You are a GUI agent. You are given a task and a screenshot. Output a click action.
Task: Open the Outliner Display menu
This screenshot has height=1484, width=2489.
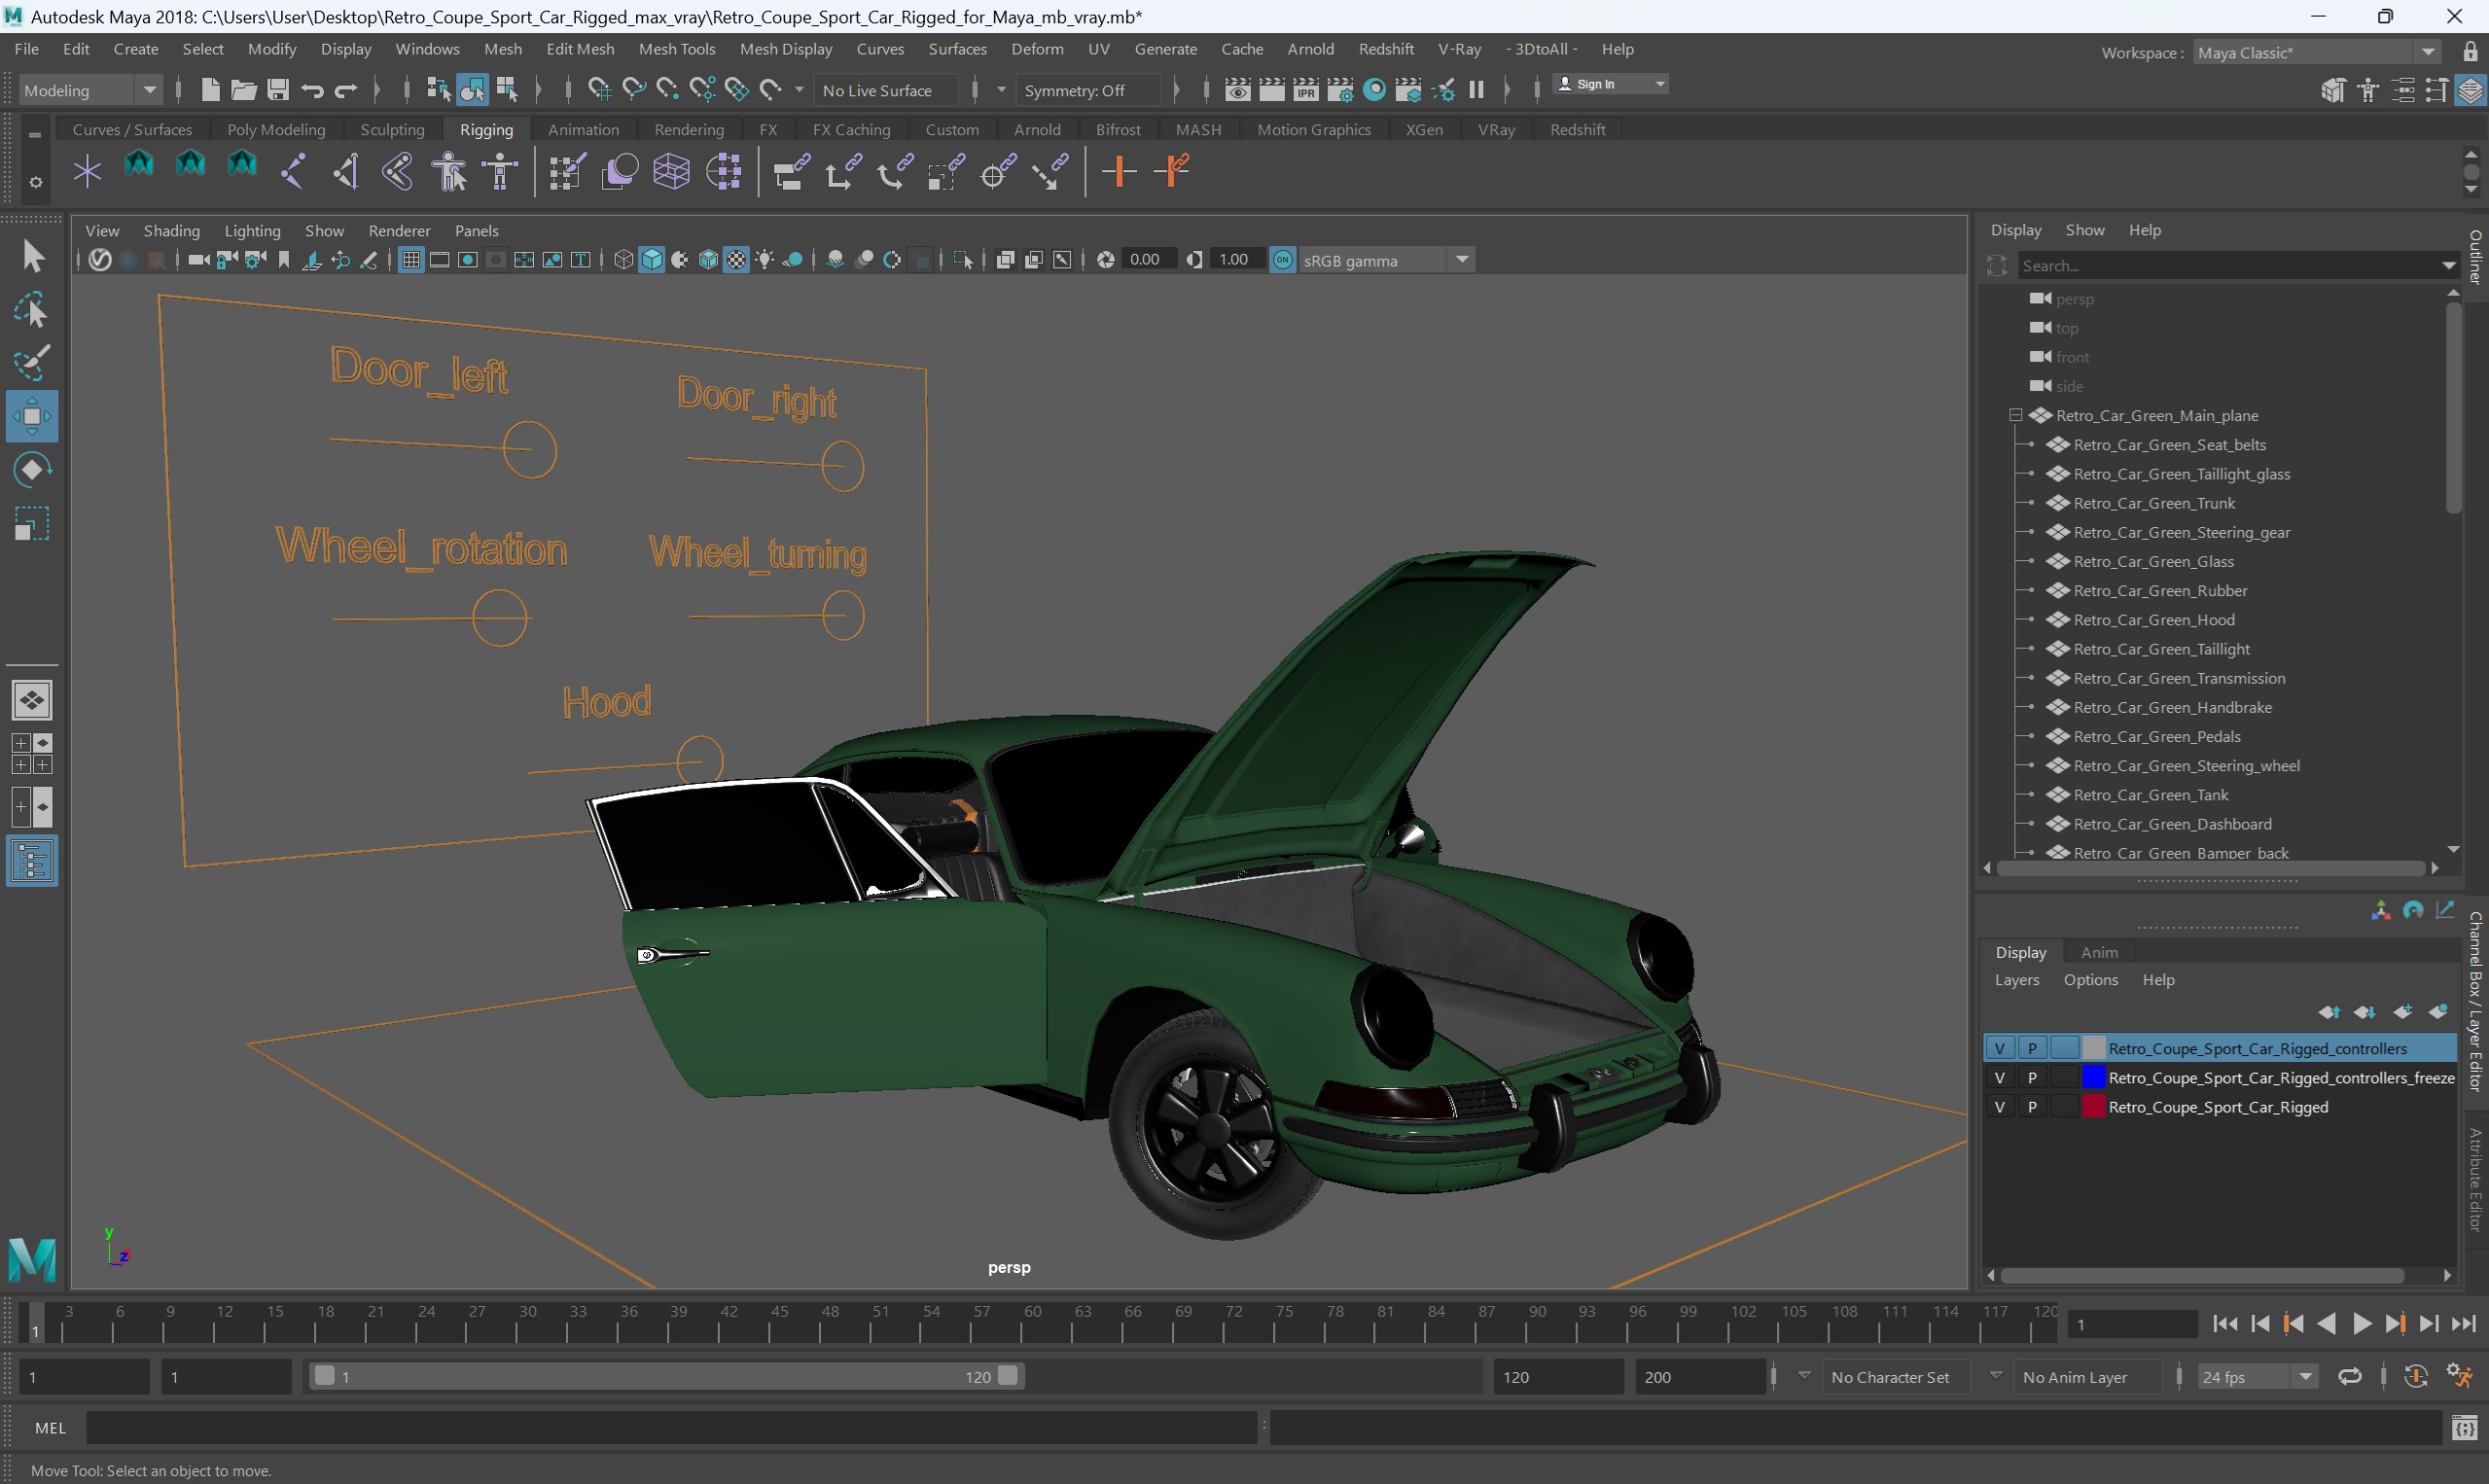[2015, 230]
